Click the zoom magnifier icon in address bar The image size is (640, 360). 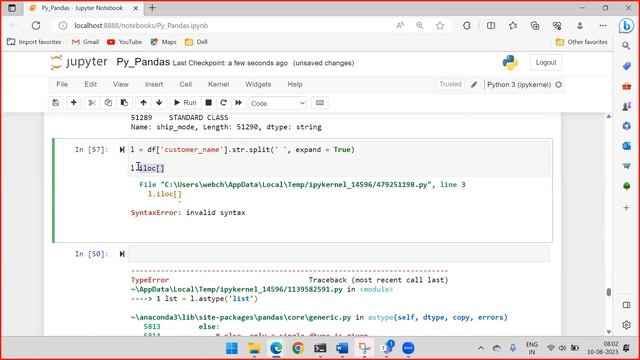coord(420,25)
